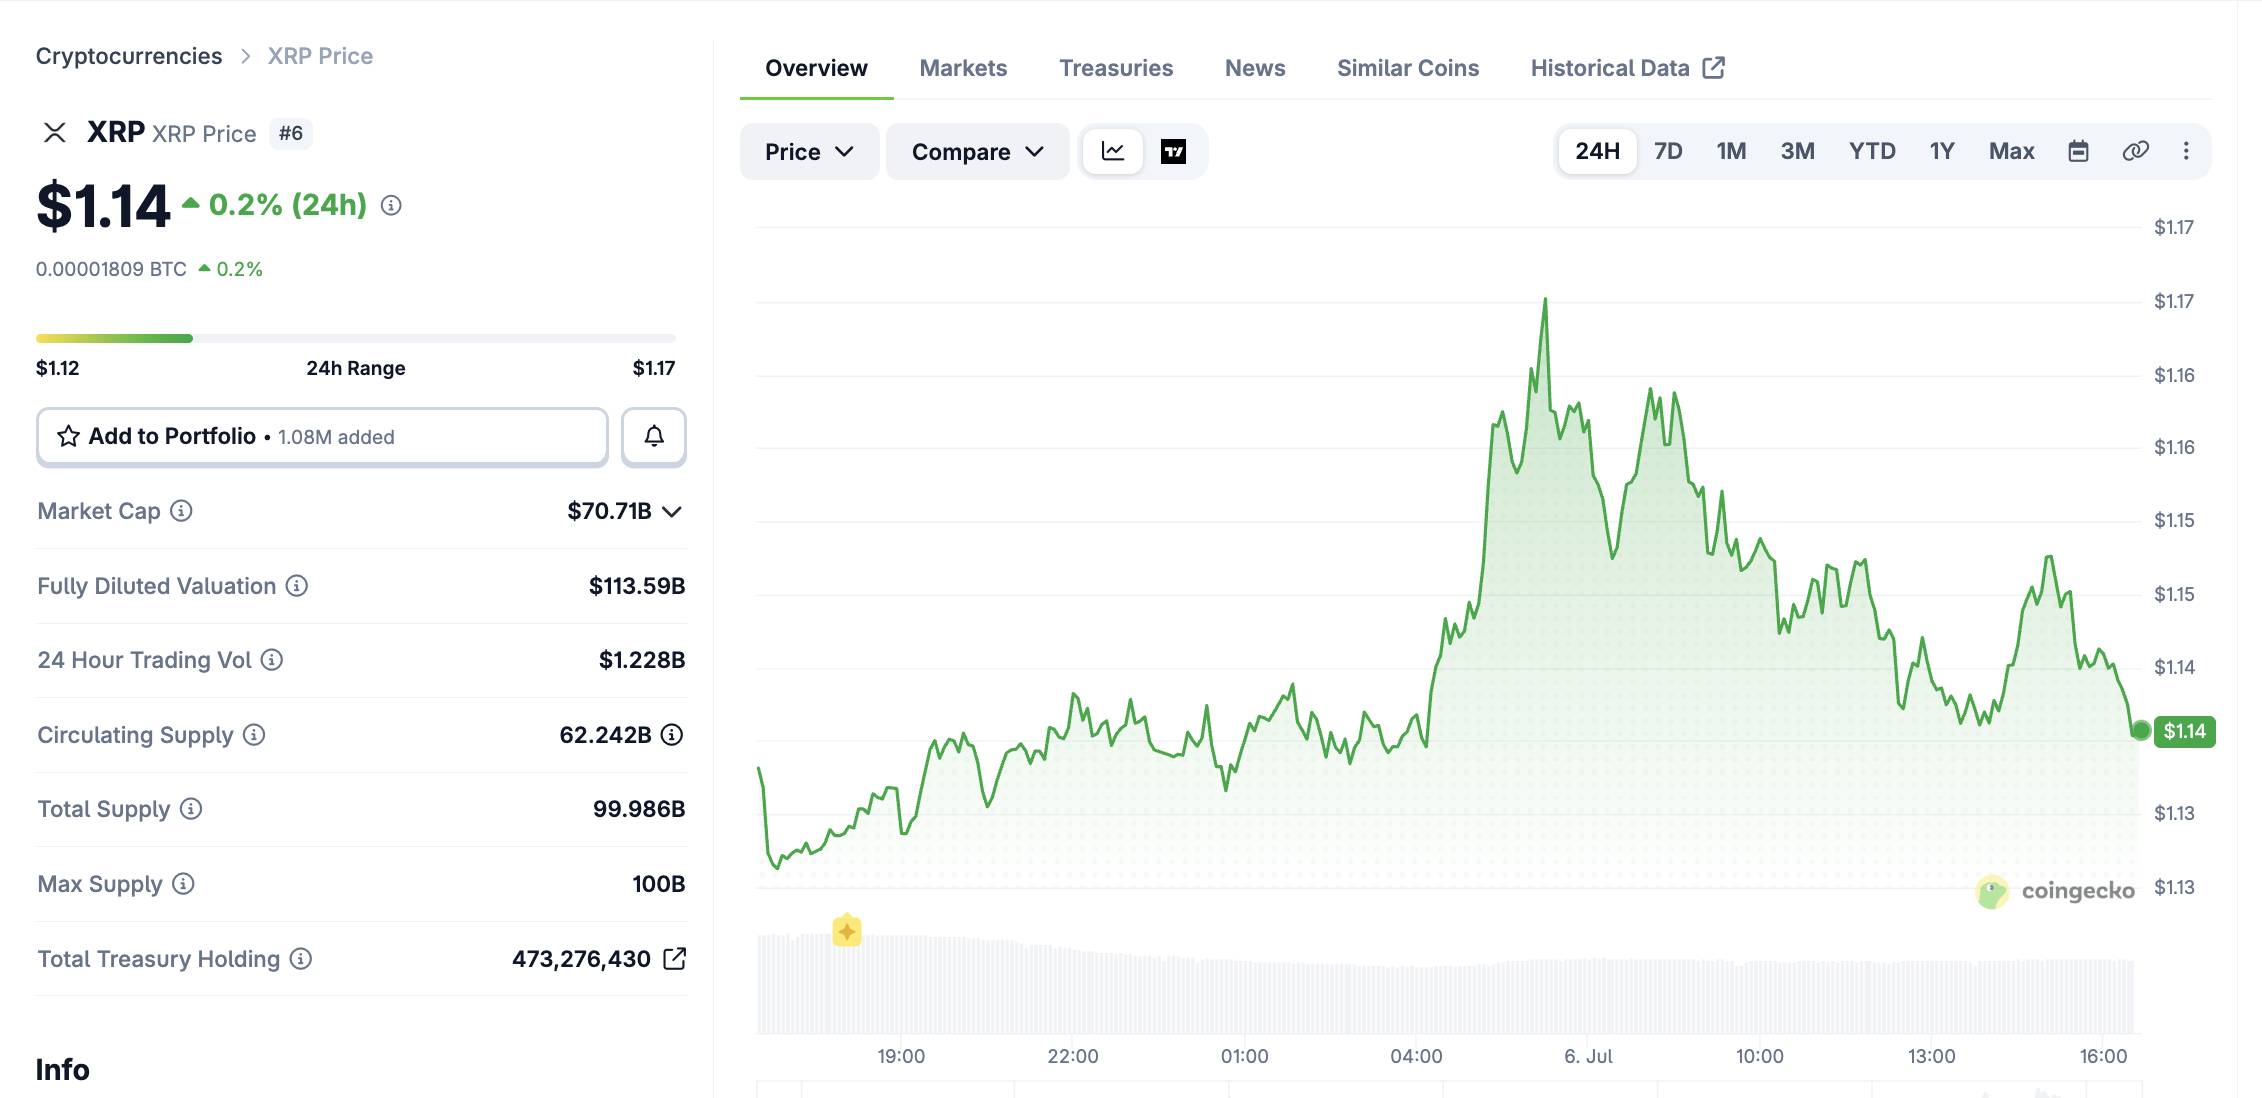This screenshot has width=2262, height=1098.
Task: Open the Overview tab
Action: (816, 68)
